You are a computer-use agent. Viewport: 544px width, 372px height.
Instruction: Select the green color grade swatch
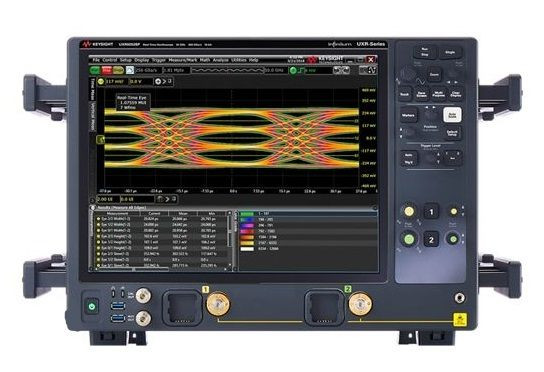(247, 214)
